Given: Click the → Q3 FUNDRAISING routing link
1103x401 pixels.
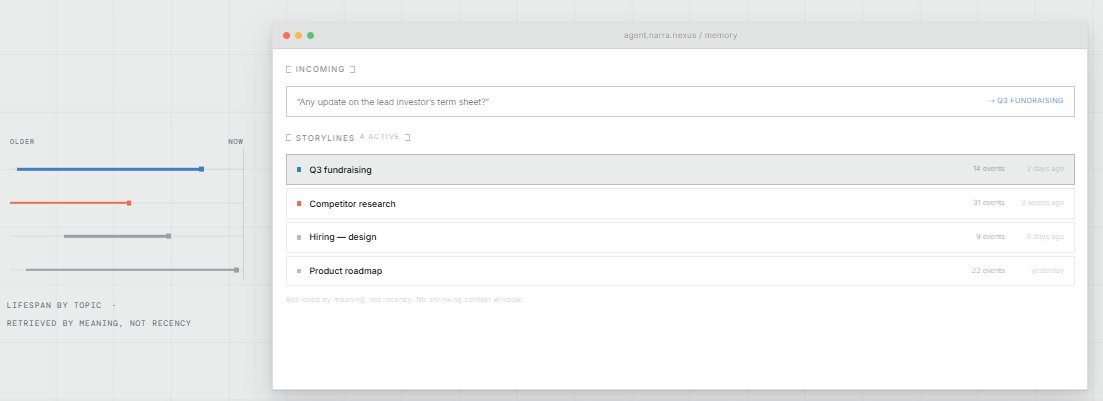Looking at the screenshot, I should tap(1024, 101).
